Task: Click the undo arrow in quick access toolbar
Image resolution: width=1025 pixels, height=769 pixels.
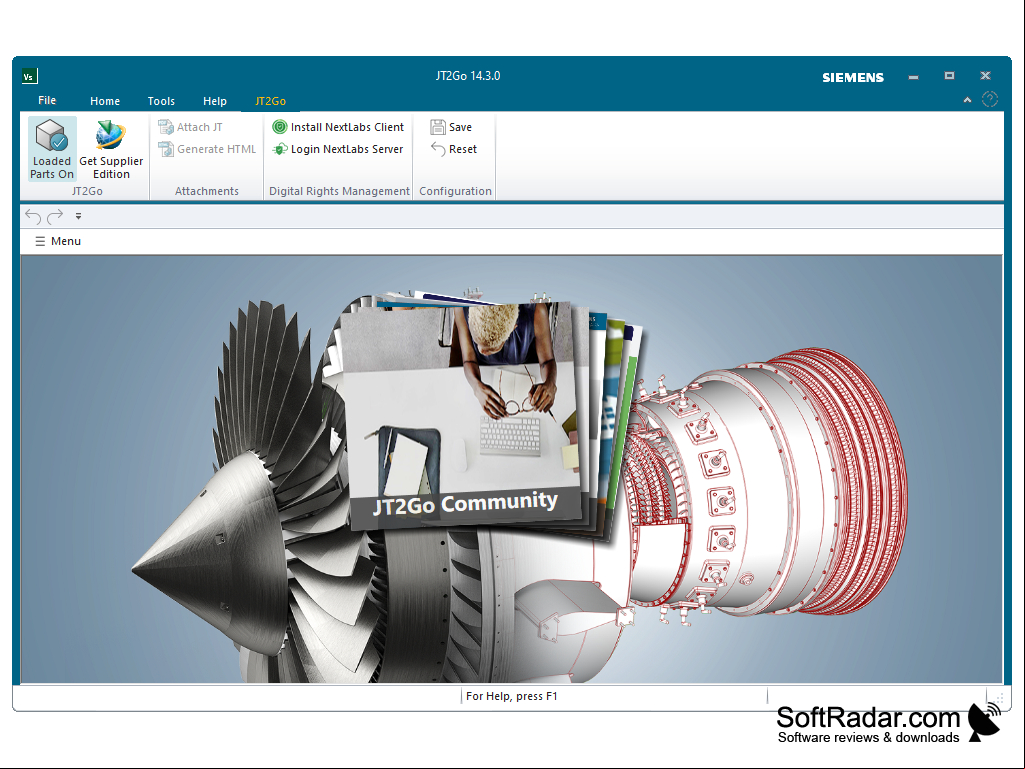Action: click(33, 216)
